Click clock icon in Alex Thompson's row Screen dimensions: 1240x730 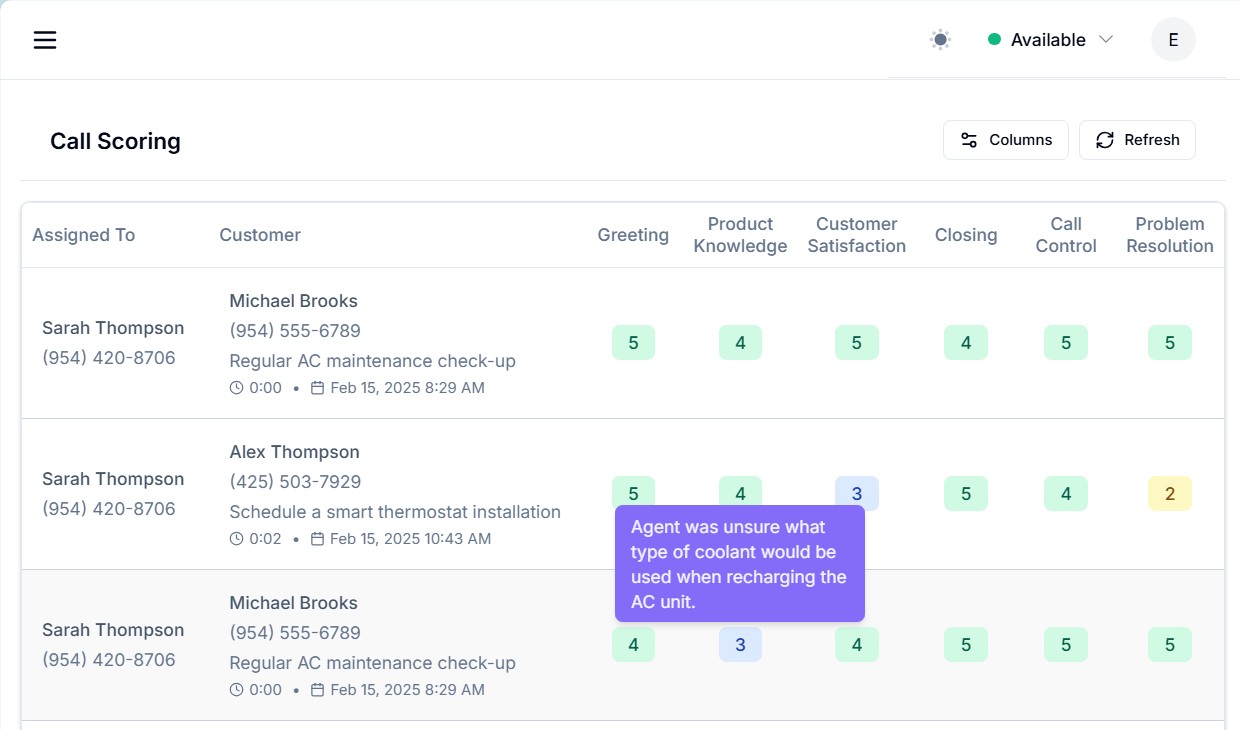pos(237,539)
